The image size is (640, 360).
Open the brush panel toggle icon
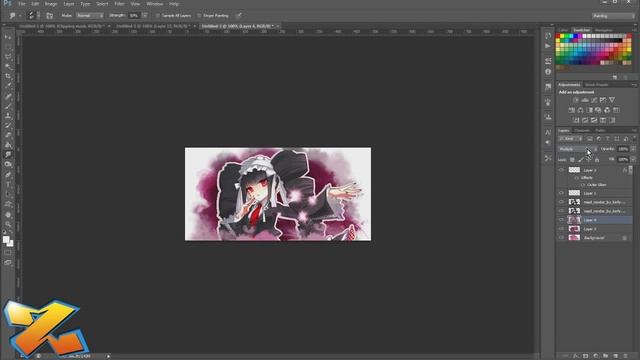click(x=49, y=16)
